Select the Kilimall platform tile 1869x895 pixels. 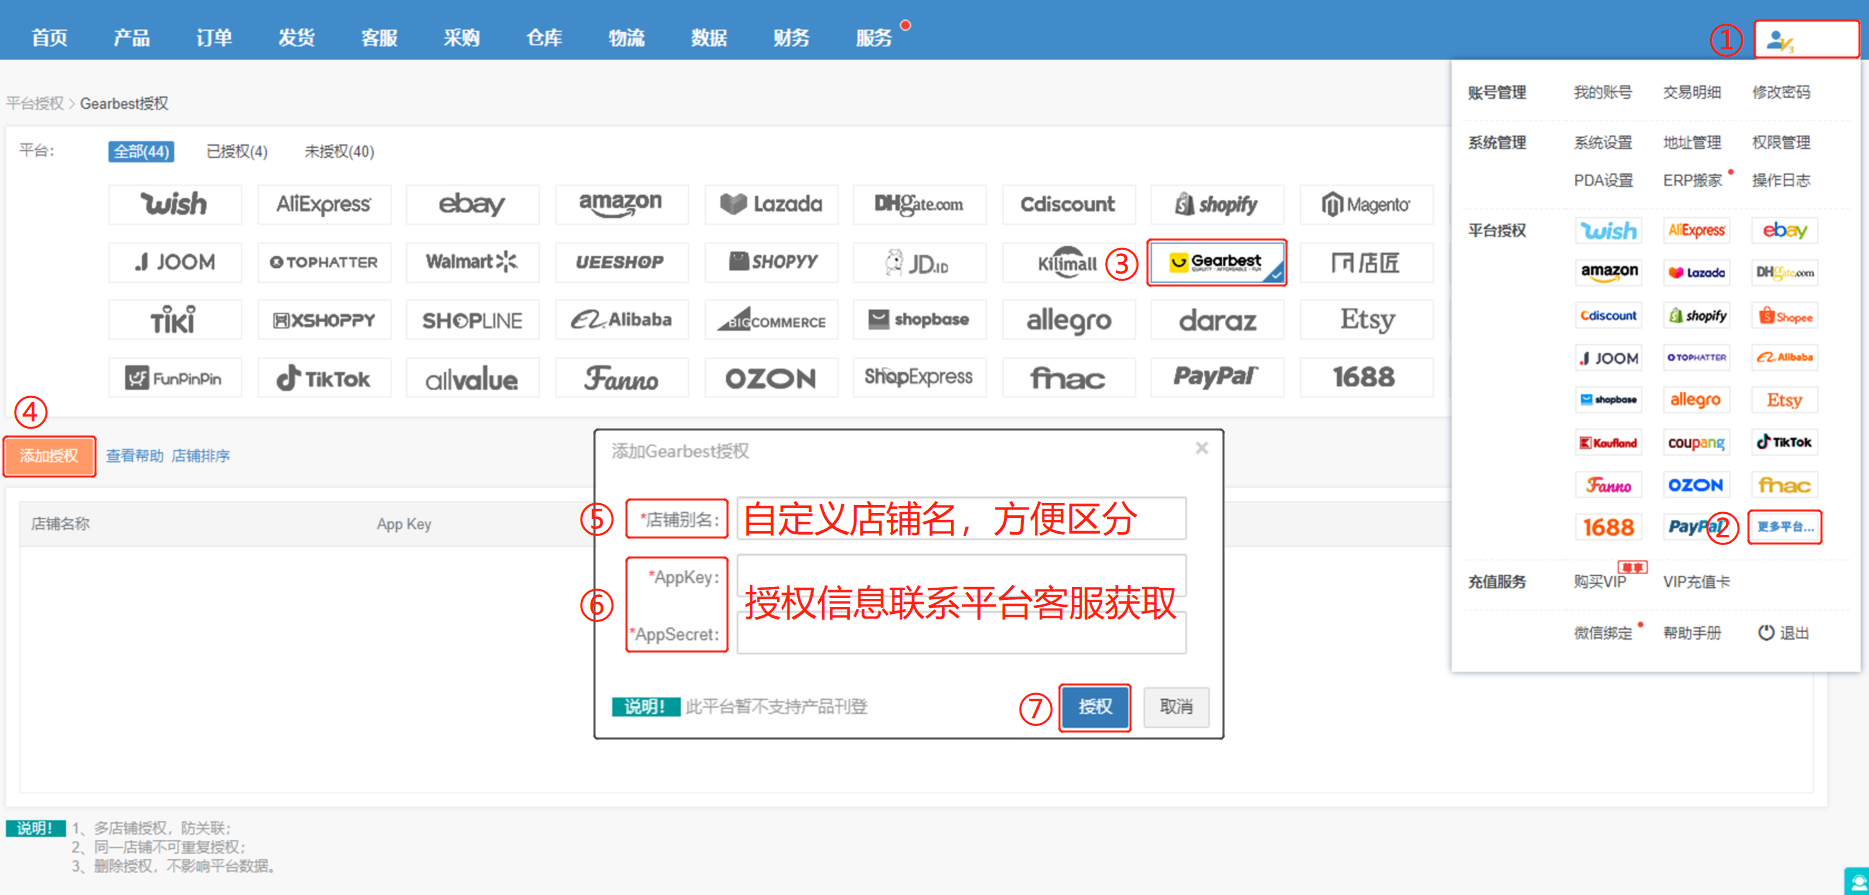point(1068,262)
